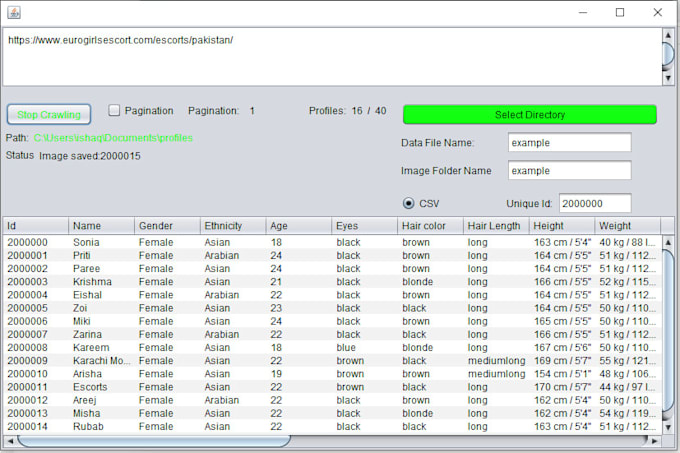Click the Height column header

coord(562,226)
